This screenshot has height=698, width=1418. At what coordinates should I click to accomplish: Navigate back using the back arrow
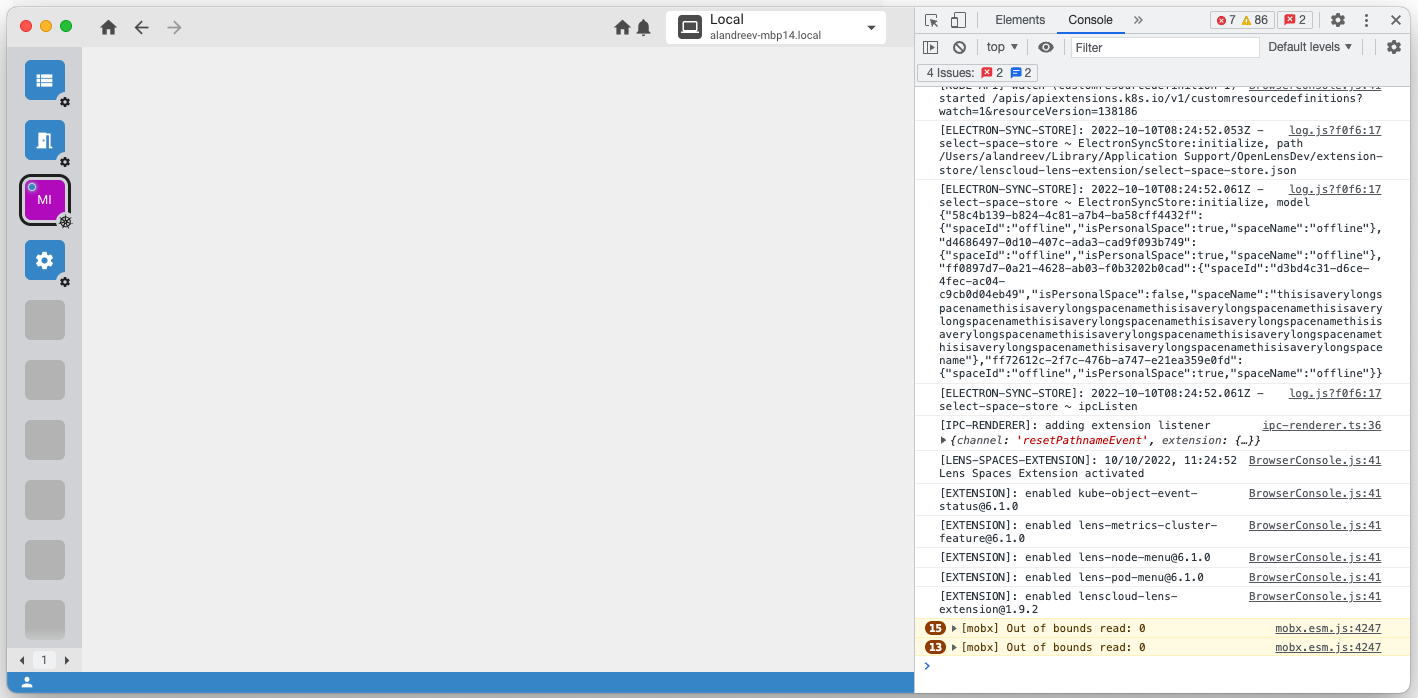click(142, 28)
